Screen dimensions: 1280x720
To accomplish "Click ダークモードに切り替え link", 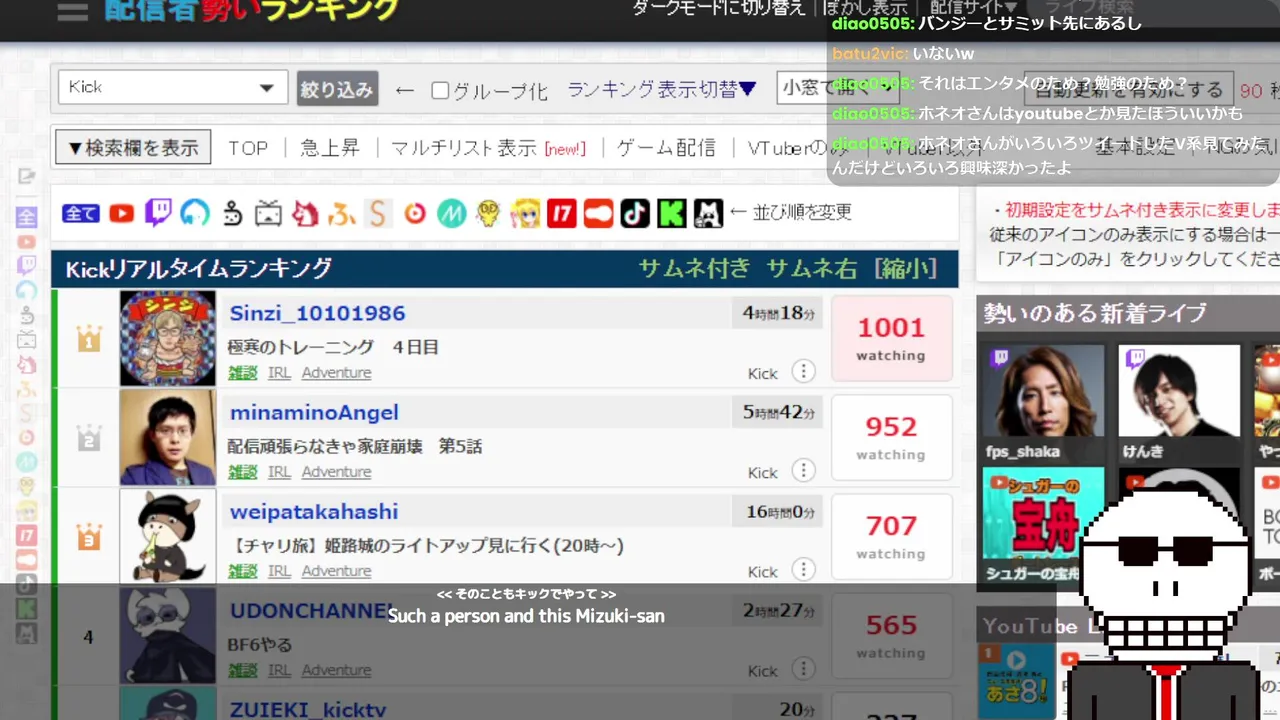I will click(718, 8).
